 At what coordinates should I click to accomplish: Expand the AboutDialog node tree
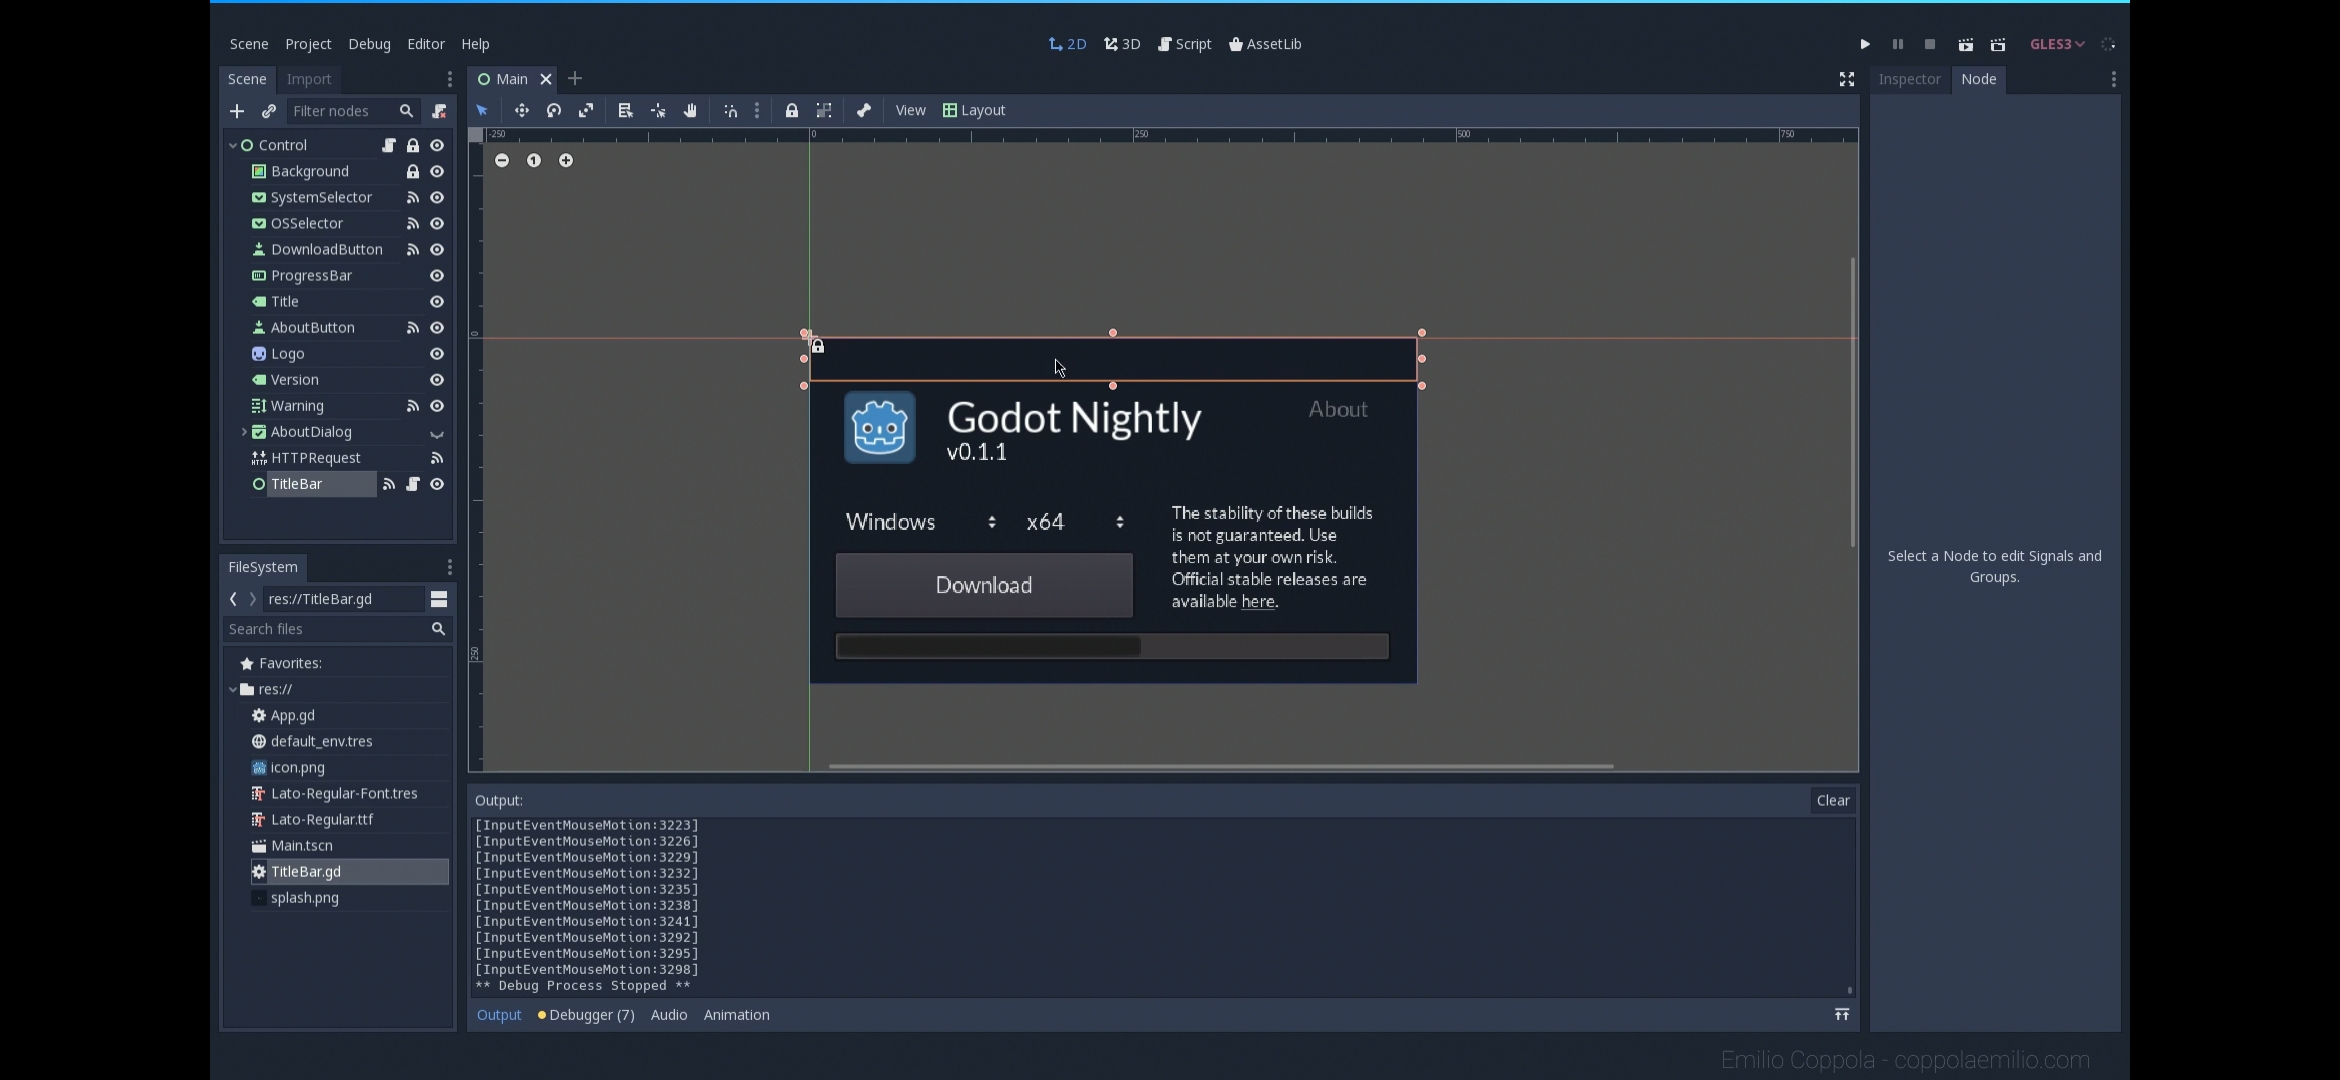pyautogui.click(x=243, y=431)
